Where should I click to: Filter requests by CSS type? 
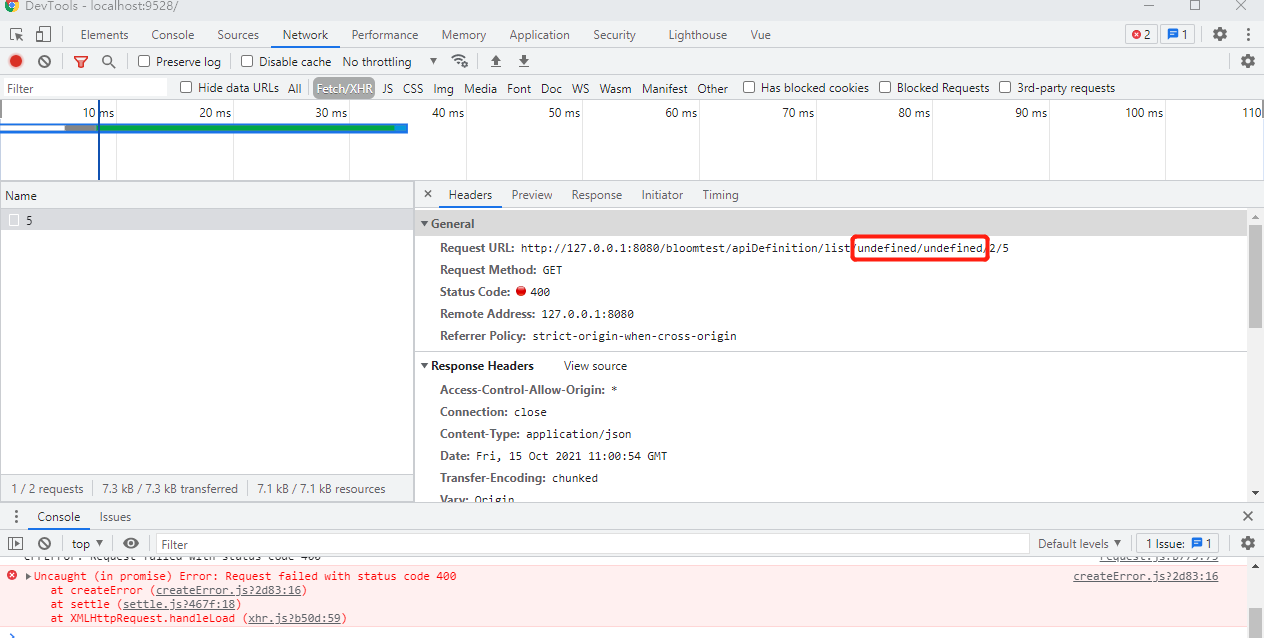pyautogui.click(x=413, y=88)
